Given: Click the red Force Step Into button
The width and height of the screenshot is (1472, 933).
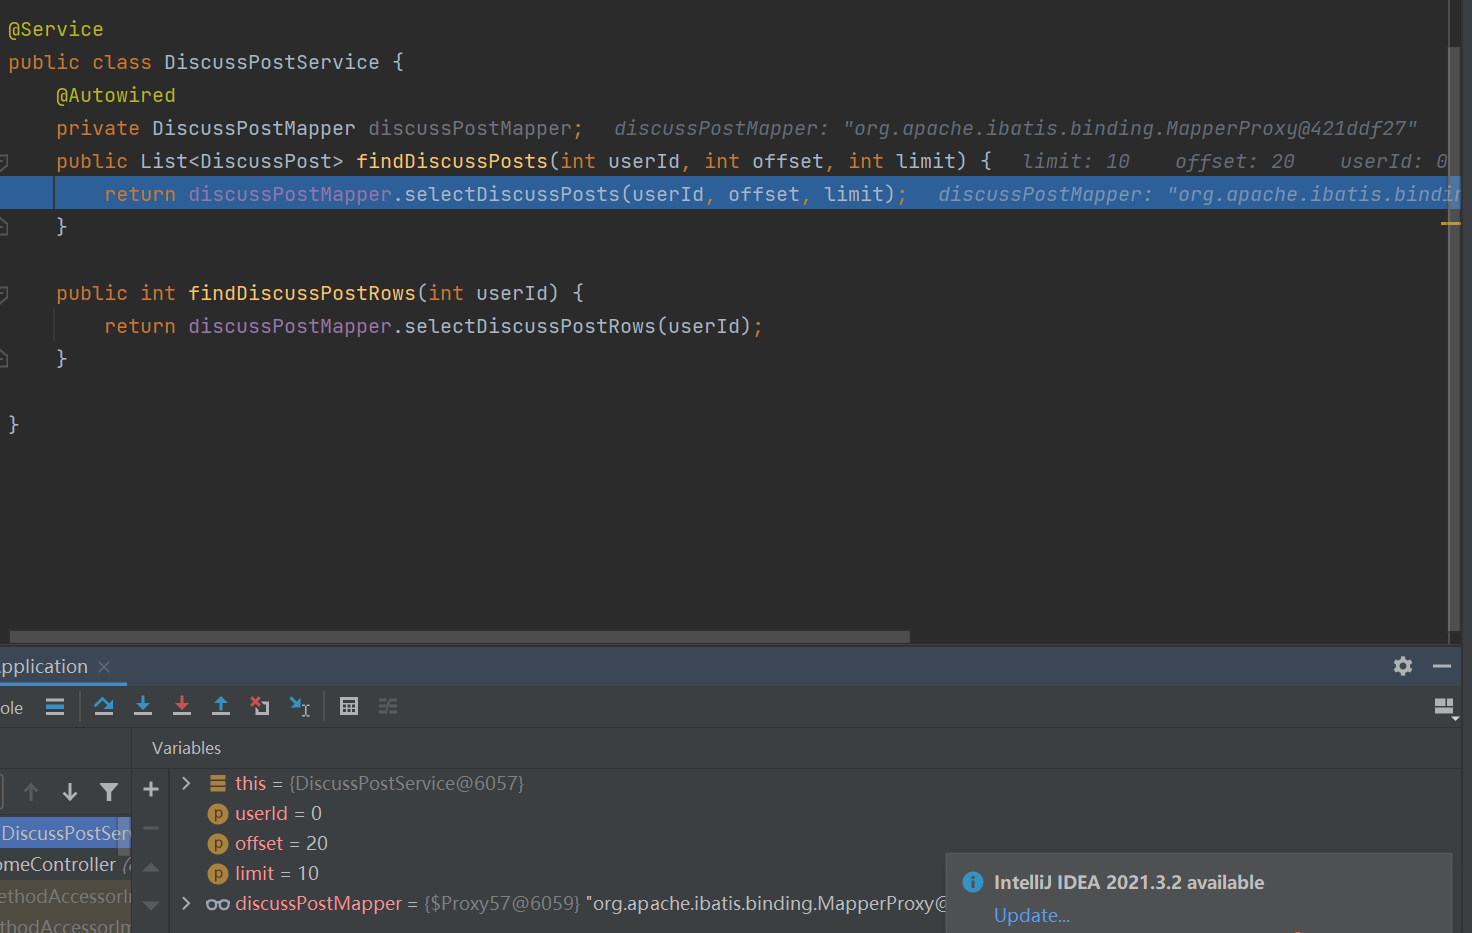Looking at the screenshot, I should 182,707.
